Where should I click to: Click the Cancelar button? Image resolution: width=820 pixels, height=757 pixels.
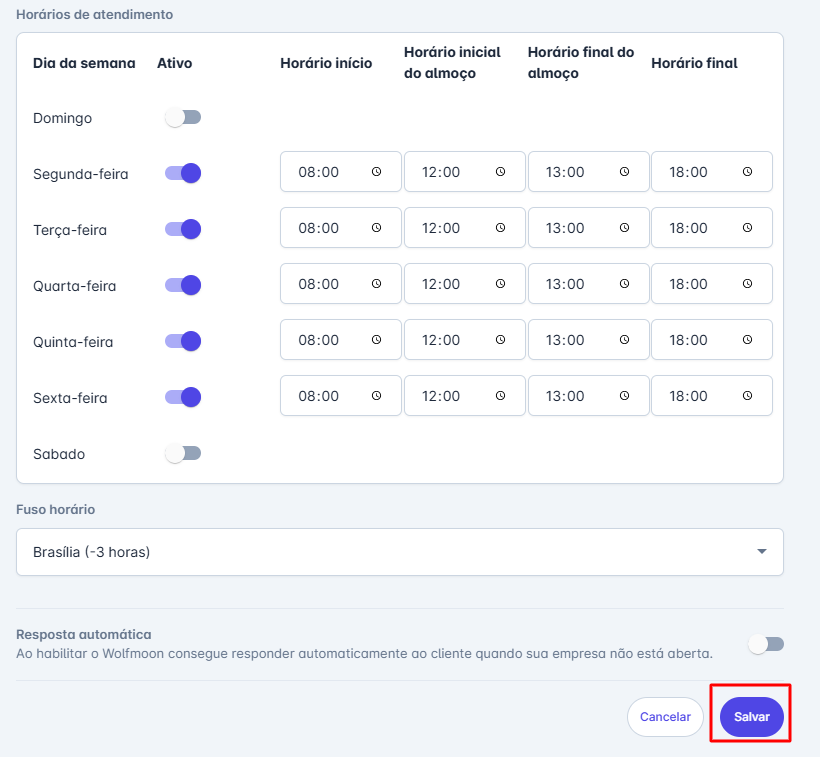(x=665, y=717)
